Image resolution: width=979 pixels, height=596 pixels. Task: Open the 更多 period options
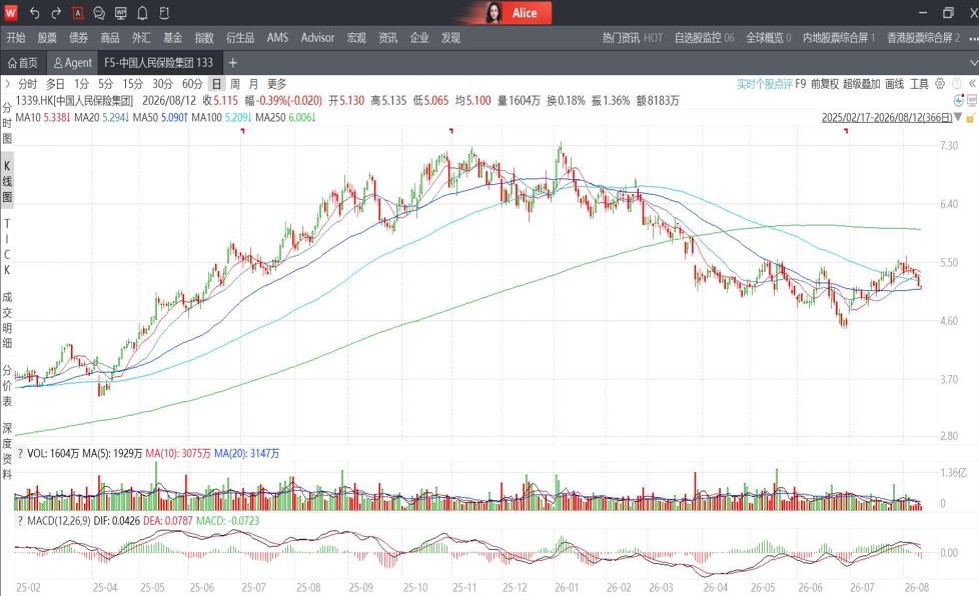coord(277,84)
